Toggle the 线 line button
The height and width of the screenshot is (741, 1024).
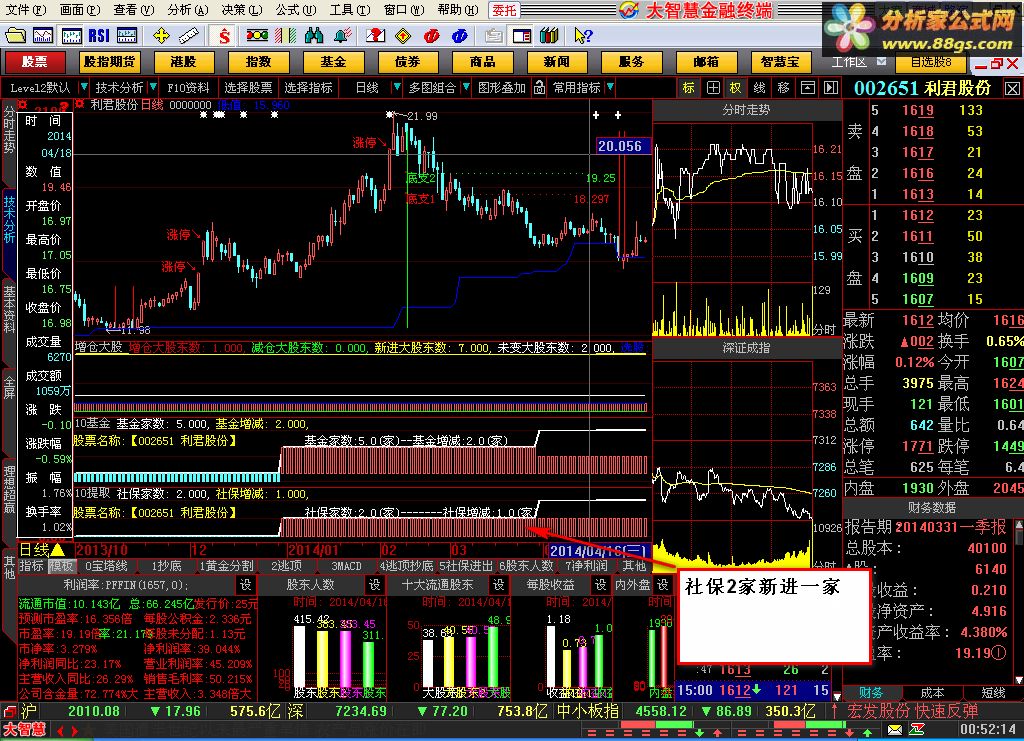click(760, 87)
